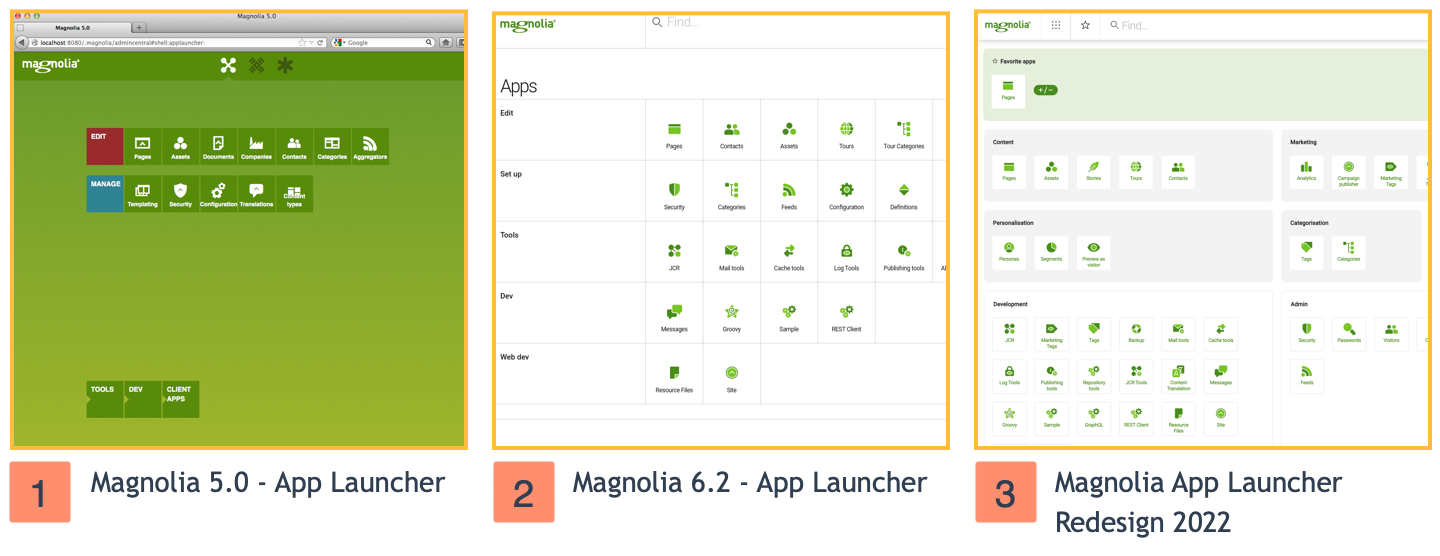The height and width of the screenshot is (556, 1440).
Task: Open the Stories app in Content section
Action: tap(1094, 171)
